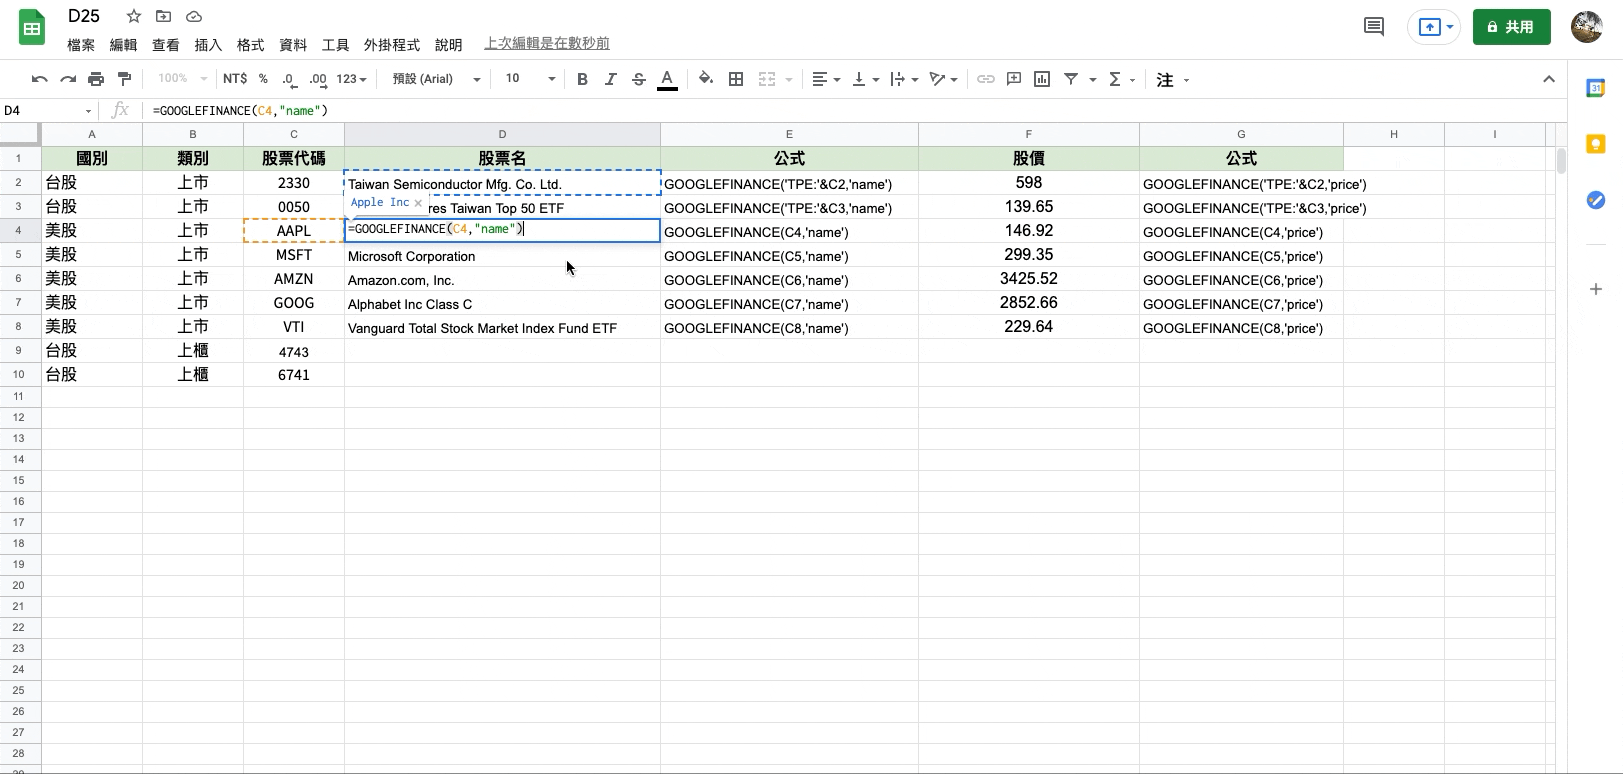Click the vertical scrollbar thumb

(x=1561, y=160)
